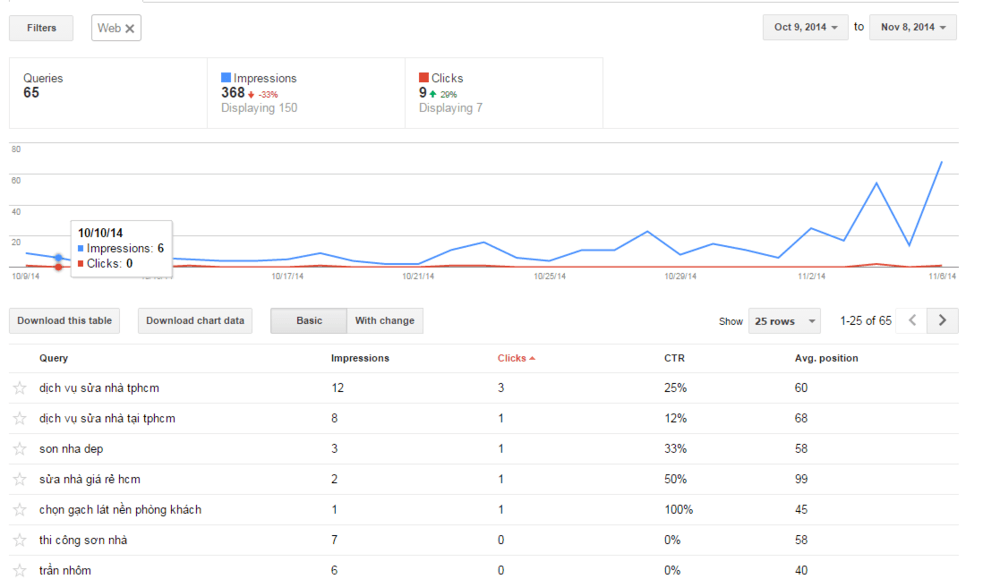Sort table by Impressions column
Viewport: 1000px width, 579px height.
tap(360, 358)
